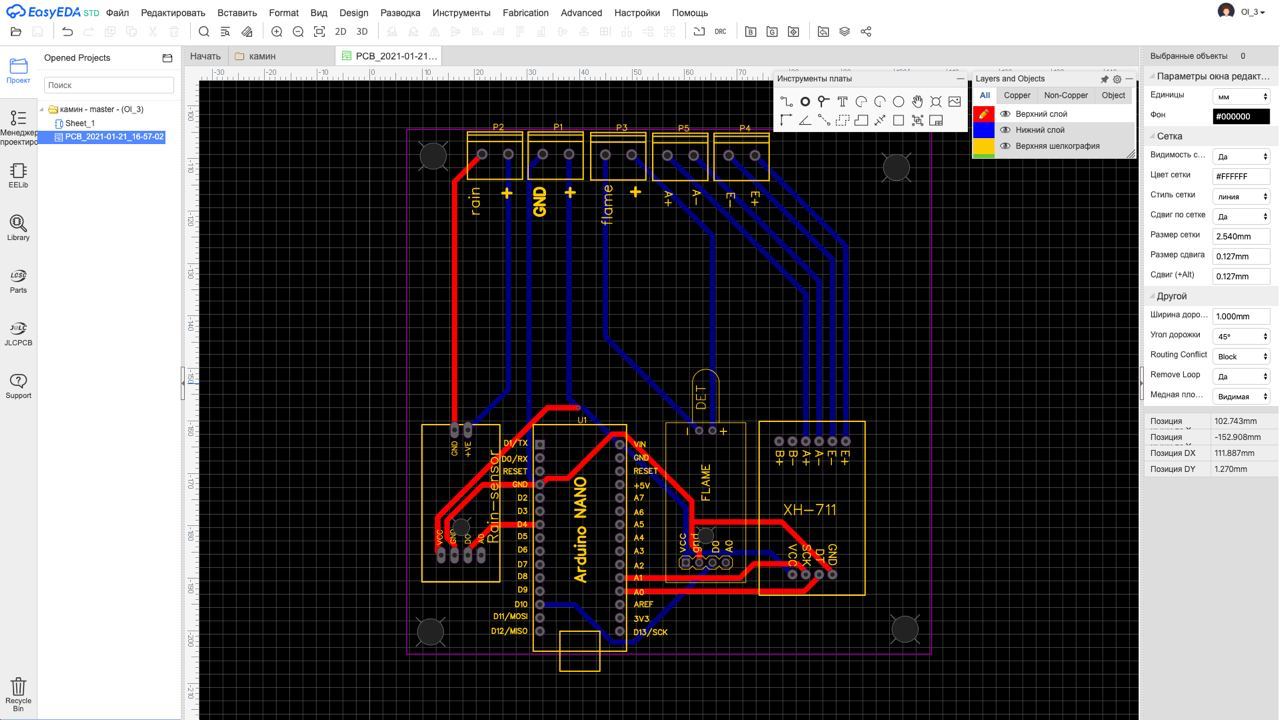
Task: Open the Support sidebar panel
Action: (x=18, y=386)
